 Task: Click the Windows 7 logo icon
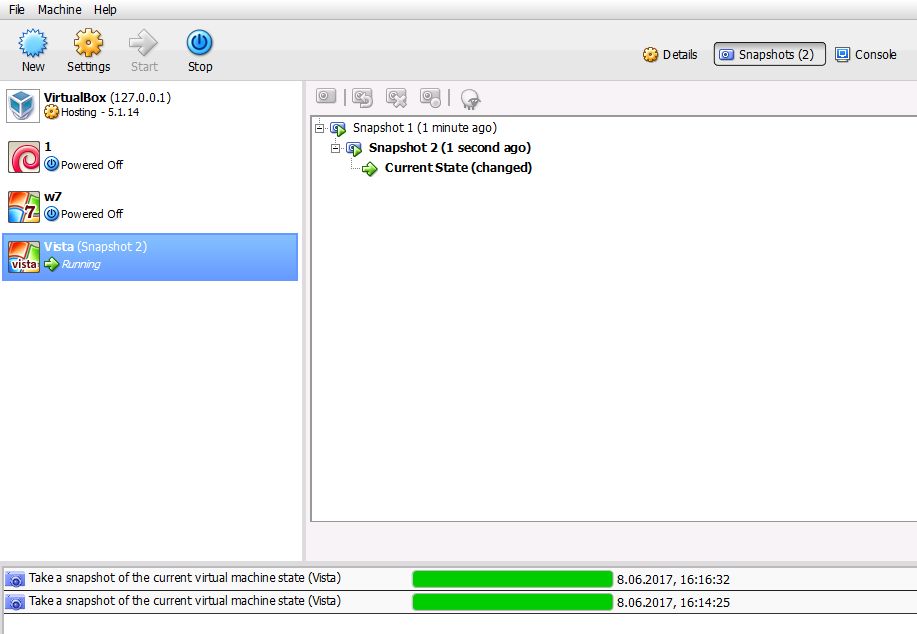[24, 207]
